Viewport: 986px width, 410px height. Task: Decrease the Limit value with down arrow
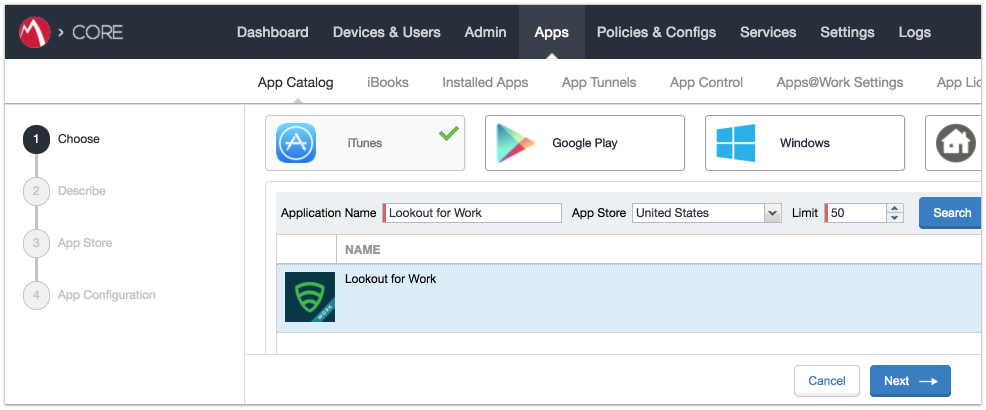[x=895, y=218]
